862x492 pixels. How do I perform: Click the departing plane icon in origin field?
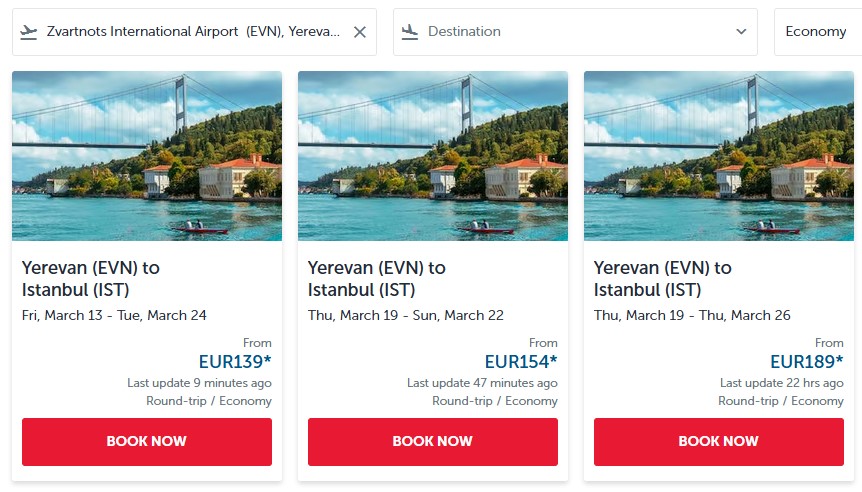point(29,32)
